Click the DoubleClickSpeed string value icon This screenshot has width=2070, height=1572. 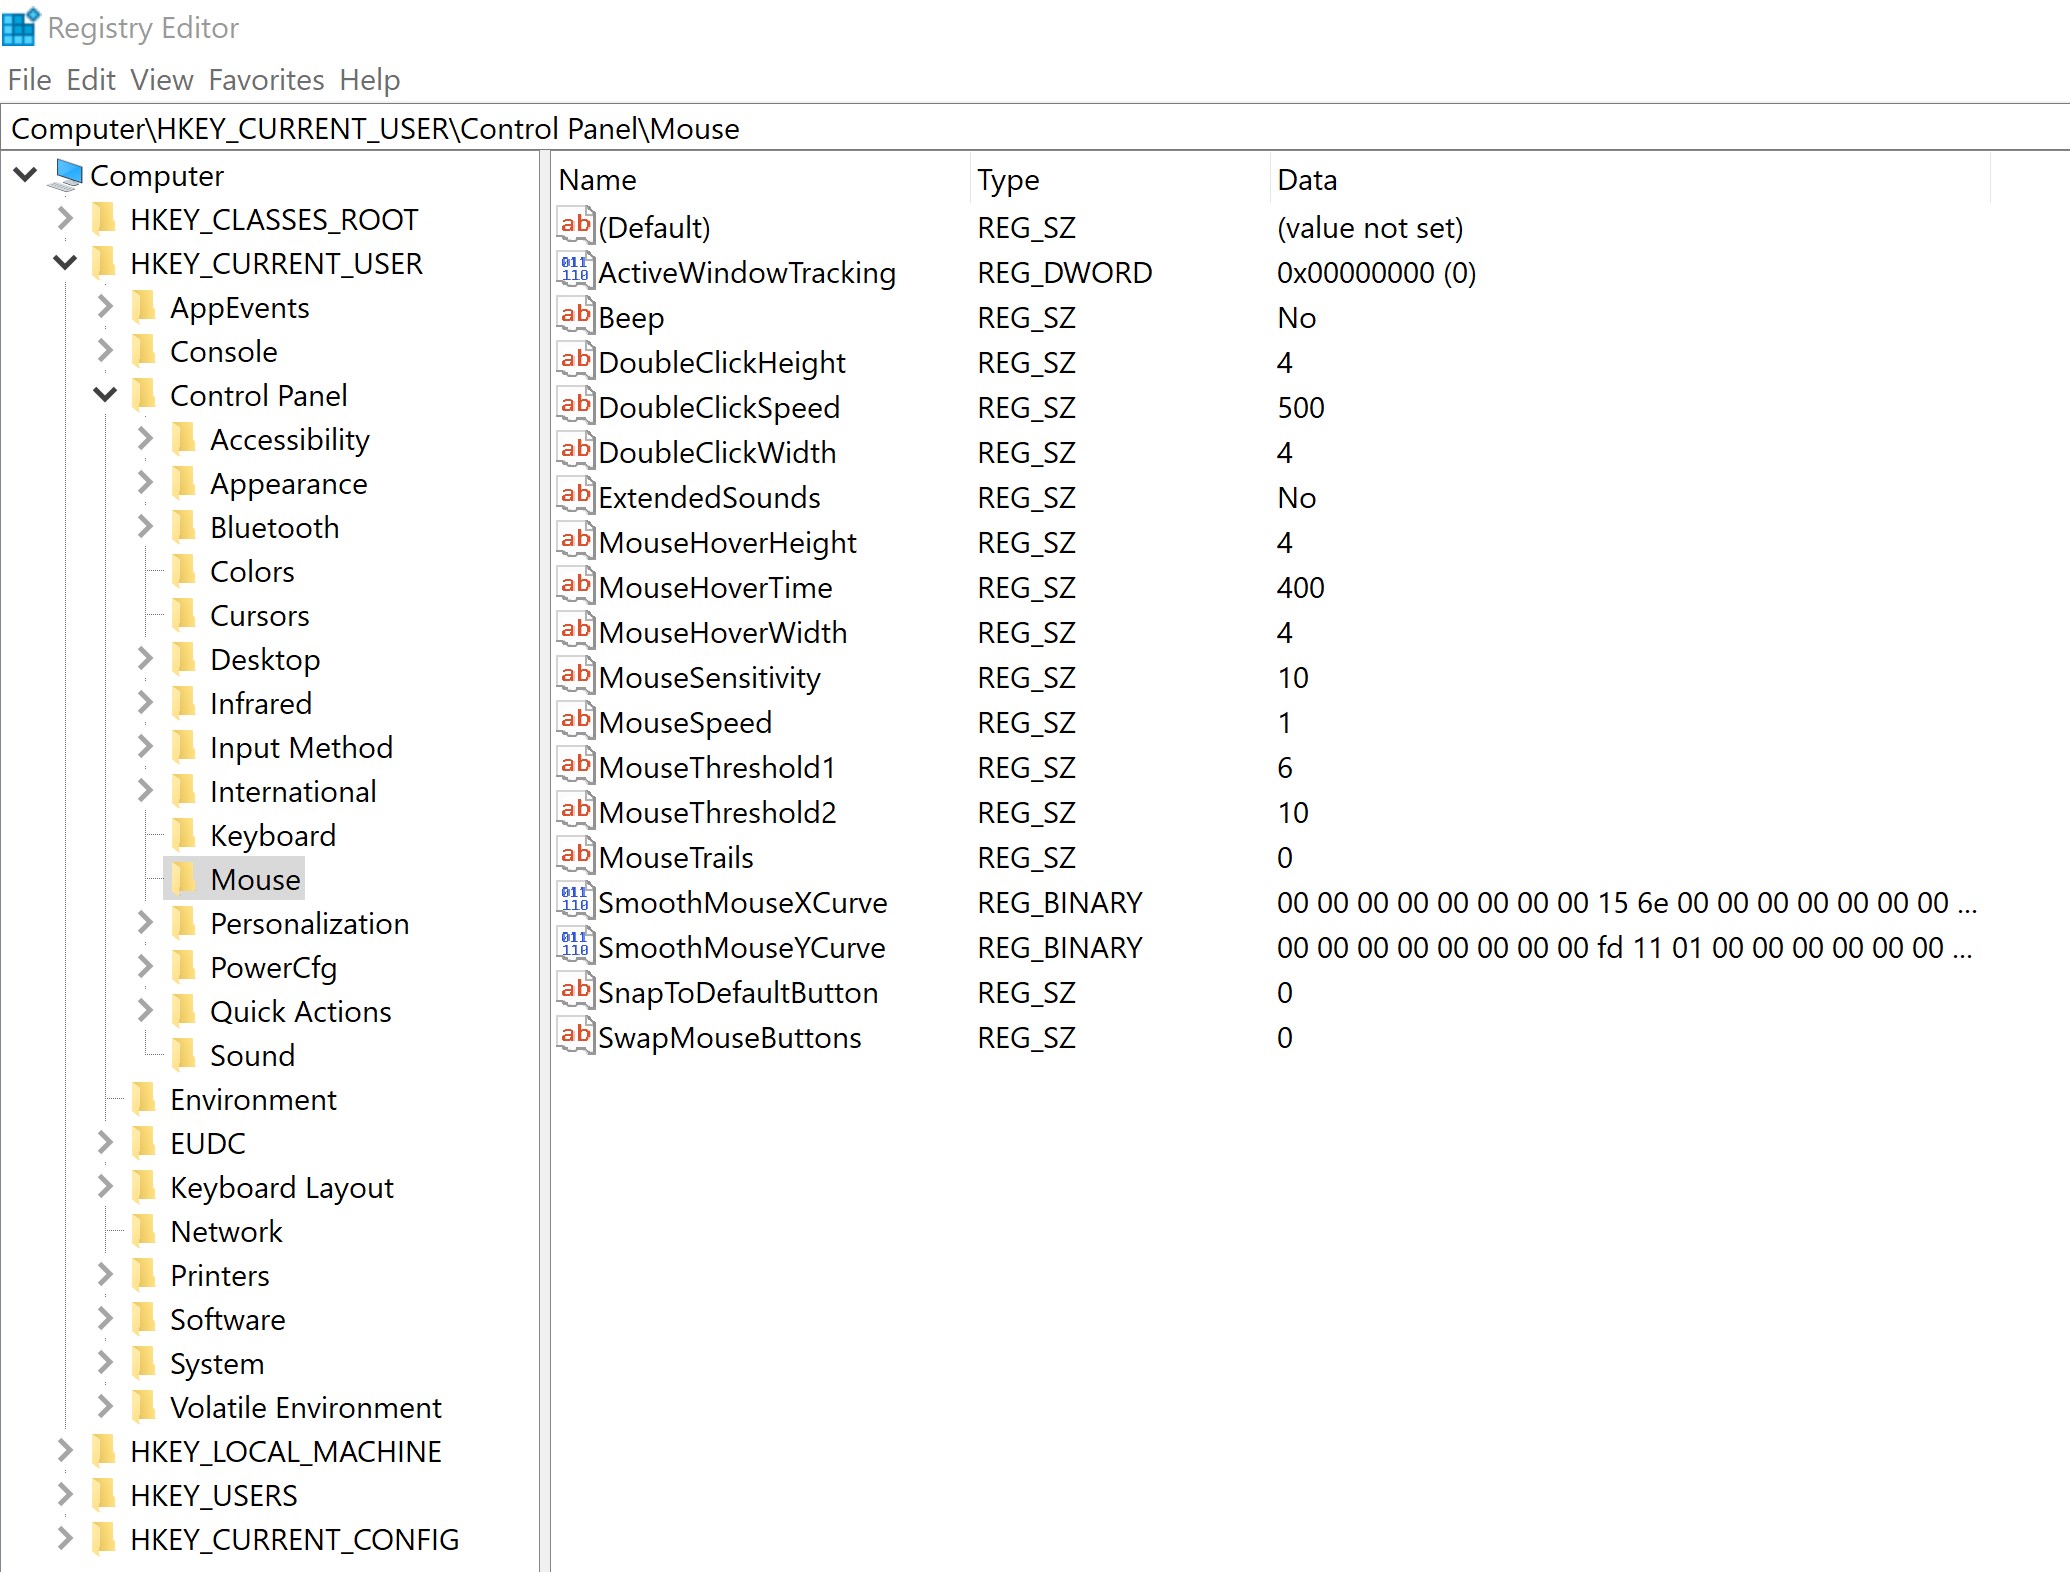pyautogui.click(x=575, y=405)
